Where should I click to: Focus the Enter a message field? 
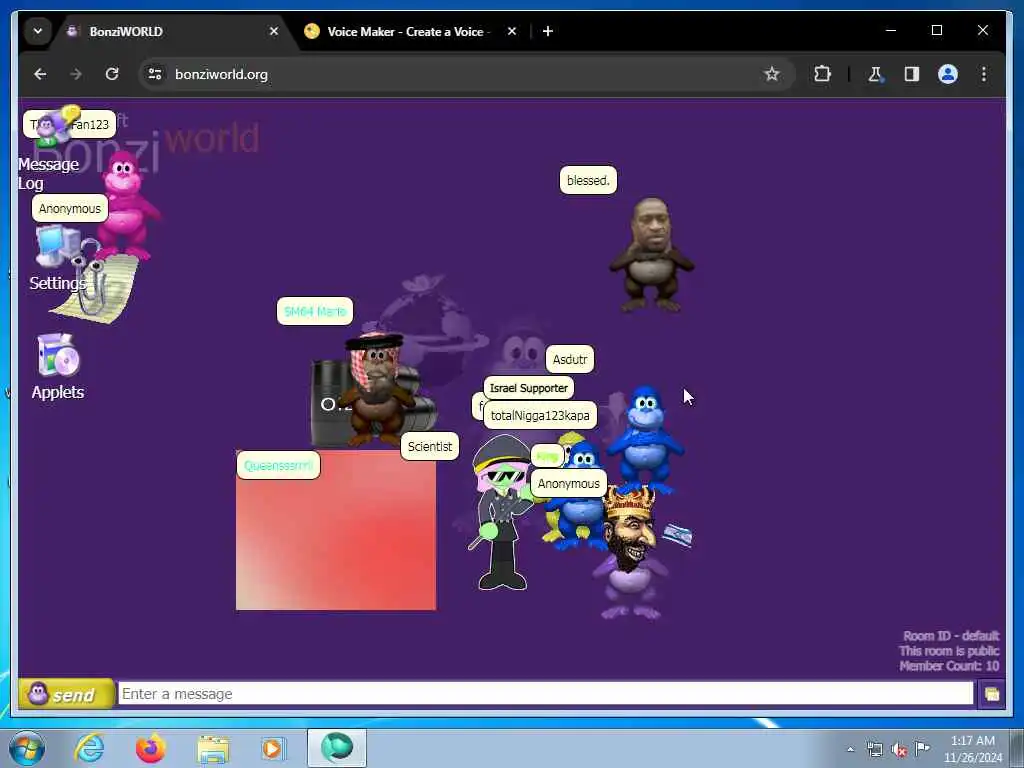[545, 694]
